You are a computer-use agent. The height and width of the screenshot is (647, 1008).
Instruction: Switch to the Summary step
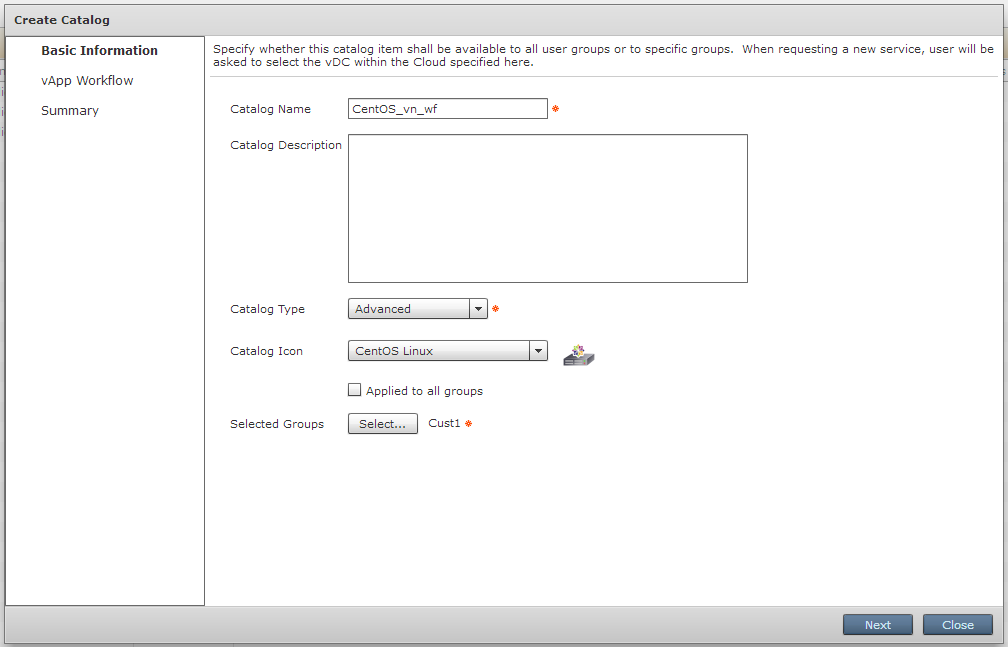click(70, 110)
